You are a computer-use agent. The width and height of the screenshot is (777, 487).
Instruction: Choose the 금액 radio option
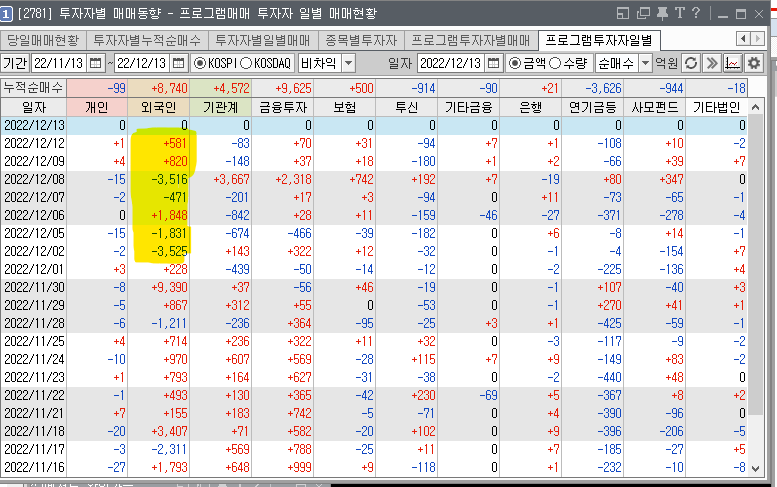[514, 63]
